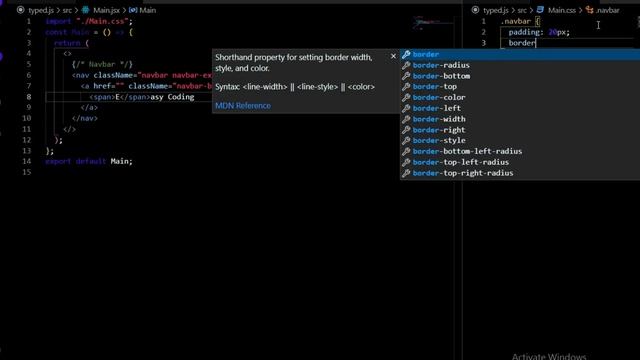The height and width of the screenshot is (360, 640).
Task: Click 'src' in the Main.css breadcrumb
Action: [x=522, y=10]
